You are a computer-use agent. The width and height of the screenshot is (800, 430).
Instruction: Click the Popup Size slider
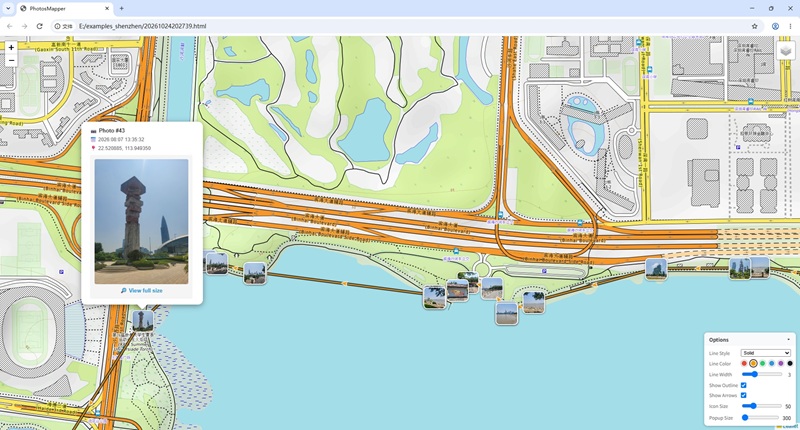pyautogui.click(x=760, y=417)
